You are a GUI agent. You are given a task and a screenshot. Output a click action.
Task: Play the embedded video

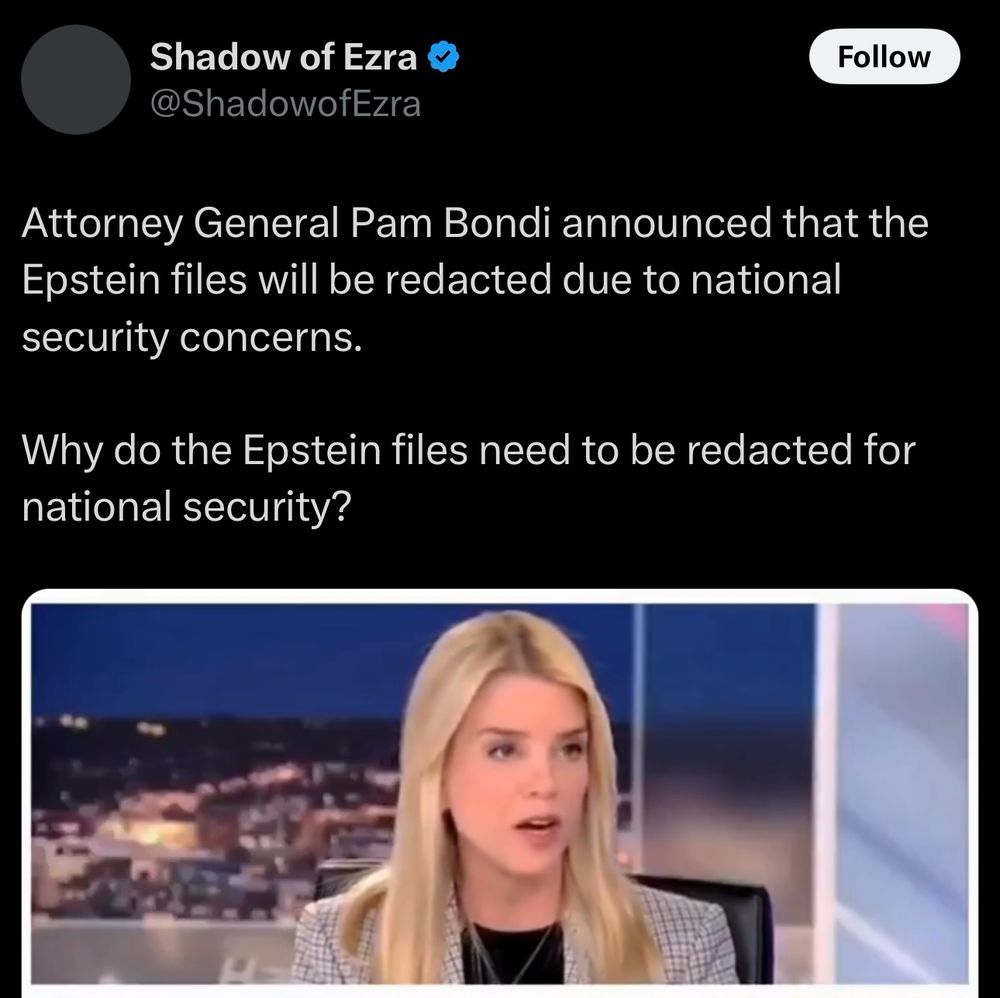pyautogui.click(x=499, y=793)
